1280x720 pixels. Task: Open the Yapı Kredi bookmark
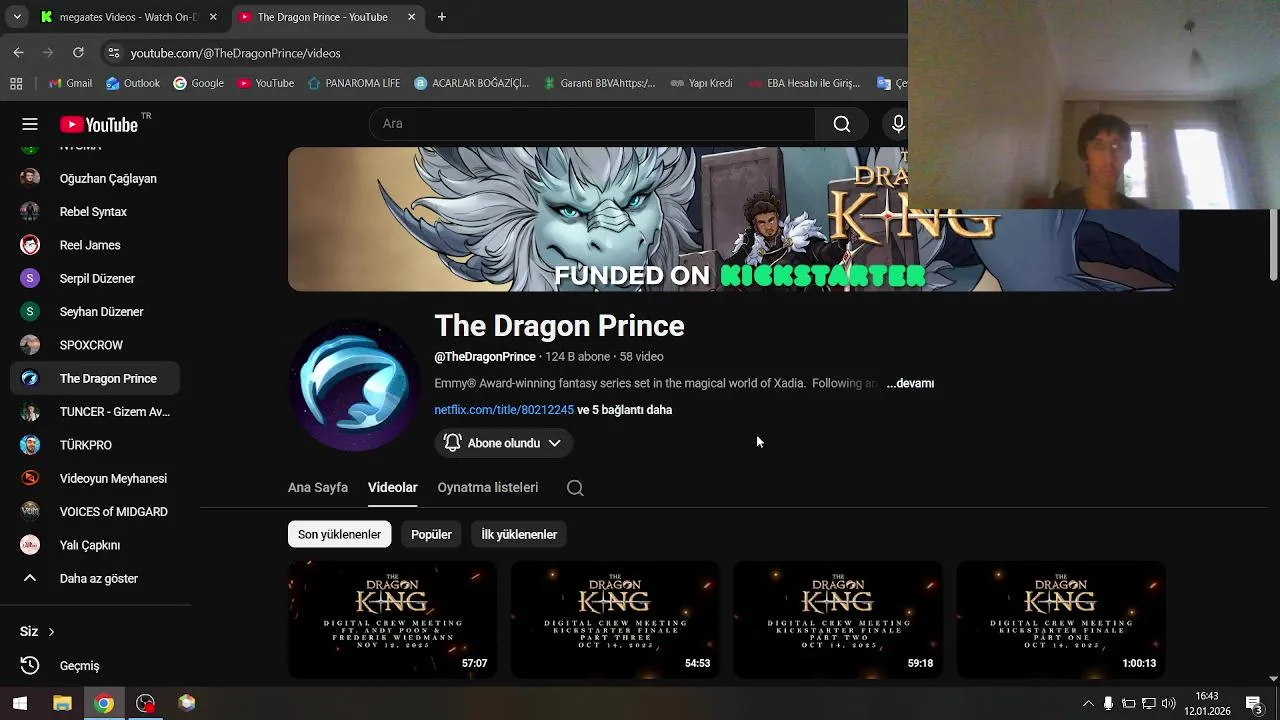point(701,83)
